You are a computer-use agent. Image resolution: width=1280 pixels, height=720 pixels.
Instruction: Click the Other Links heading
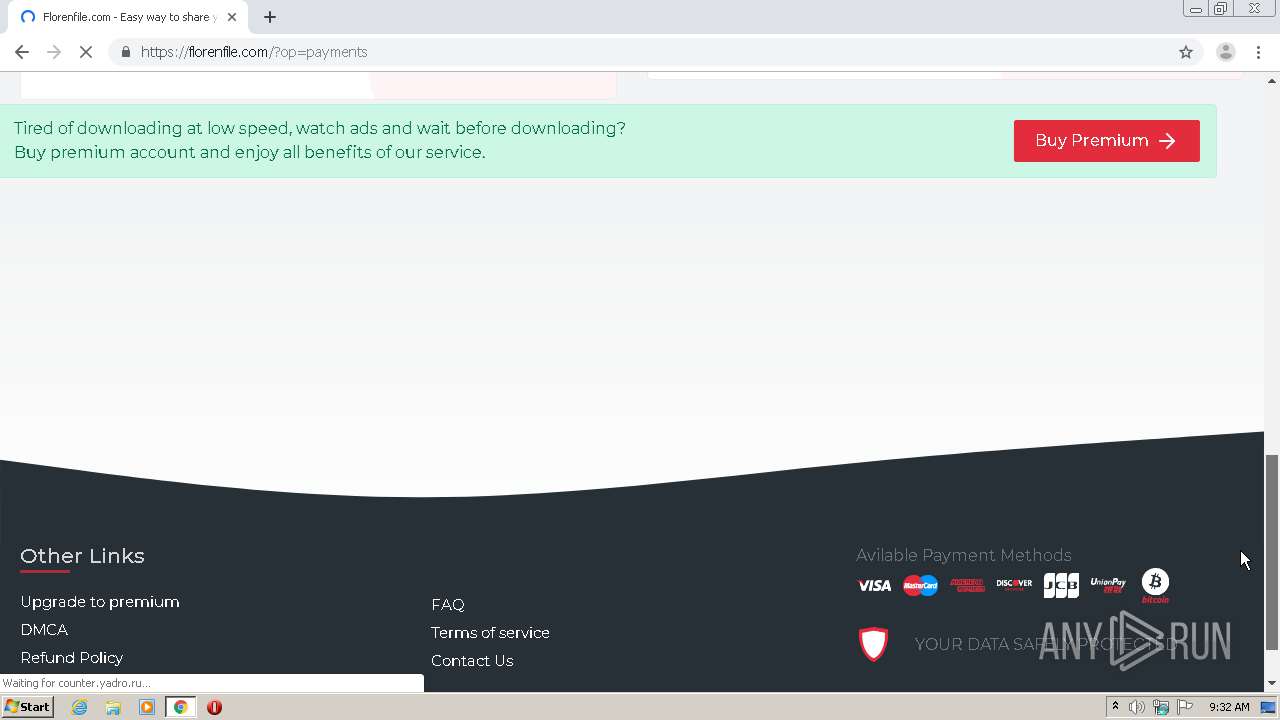point(82,556)
